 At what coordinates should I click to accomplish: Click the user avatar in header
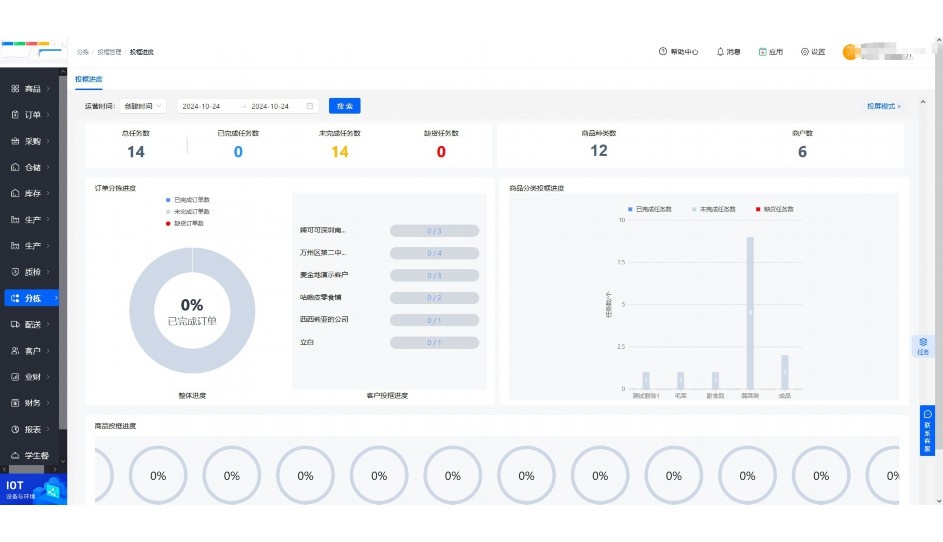pos(852,52)
